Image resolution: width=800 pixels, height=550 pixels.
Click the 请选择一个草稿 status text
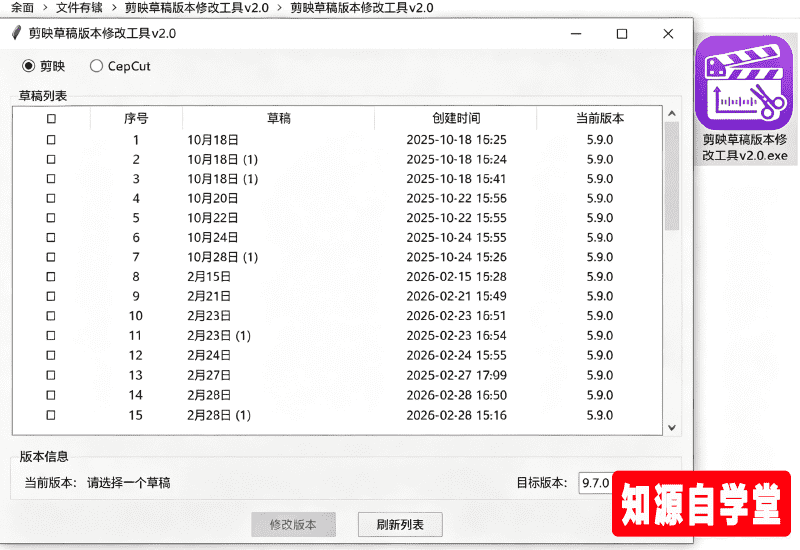pyautogui.click(x=129, y=483)
